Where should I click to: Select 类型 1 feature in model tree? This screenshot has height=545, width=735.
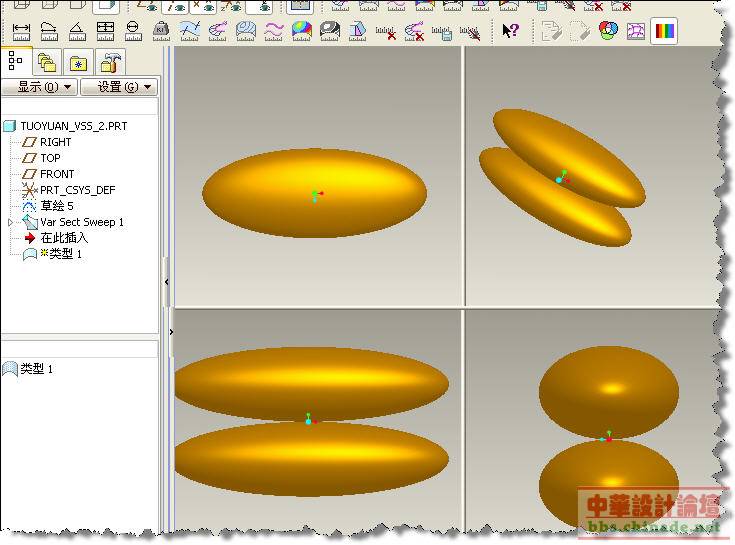[x=66, y=254]
